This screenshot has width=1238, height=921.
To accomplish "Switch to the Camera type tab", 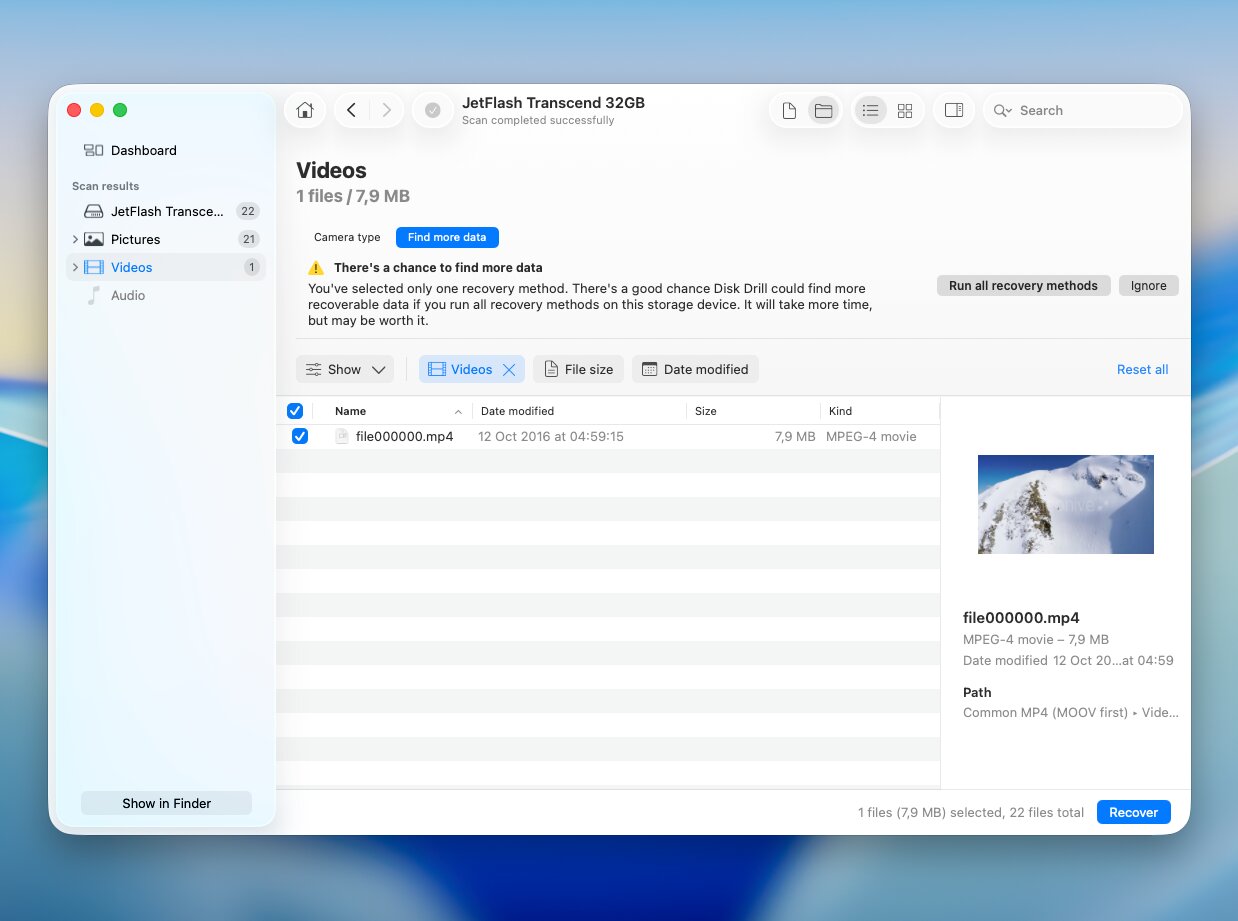I will [x=347, y=237].
